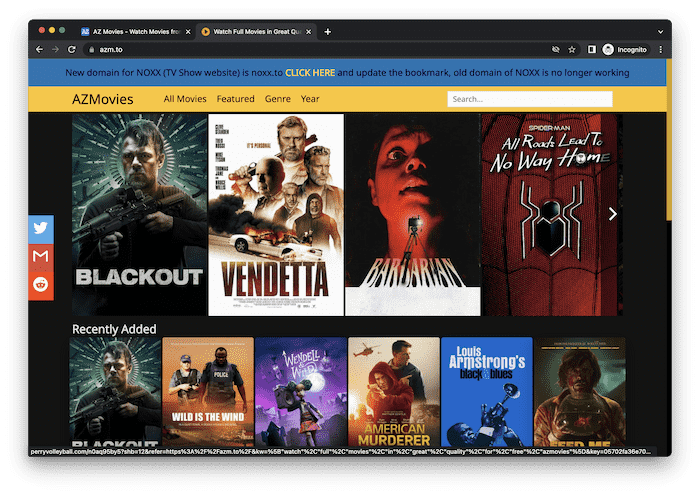Go forward with the browser forward arrow
The image size is (700, 494).
coord(55,50)
